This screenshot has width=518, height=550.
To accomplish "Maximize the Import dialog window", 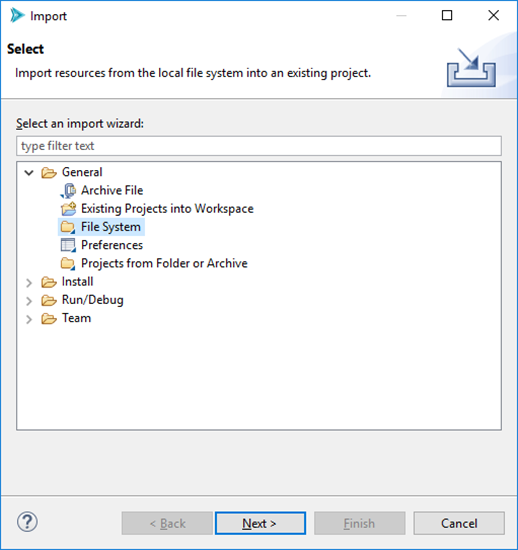I will pos(447,15).
